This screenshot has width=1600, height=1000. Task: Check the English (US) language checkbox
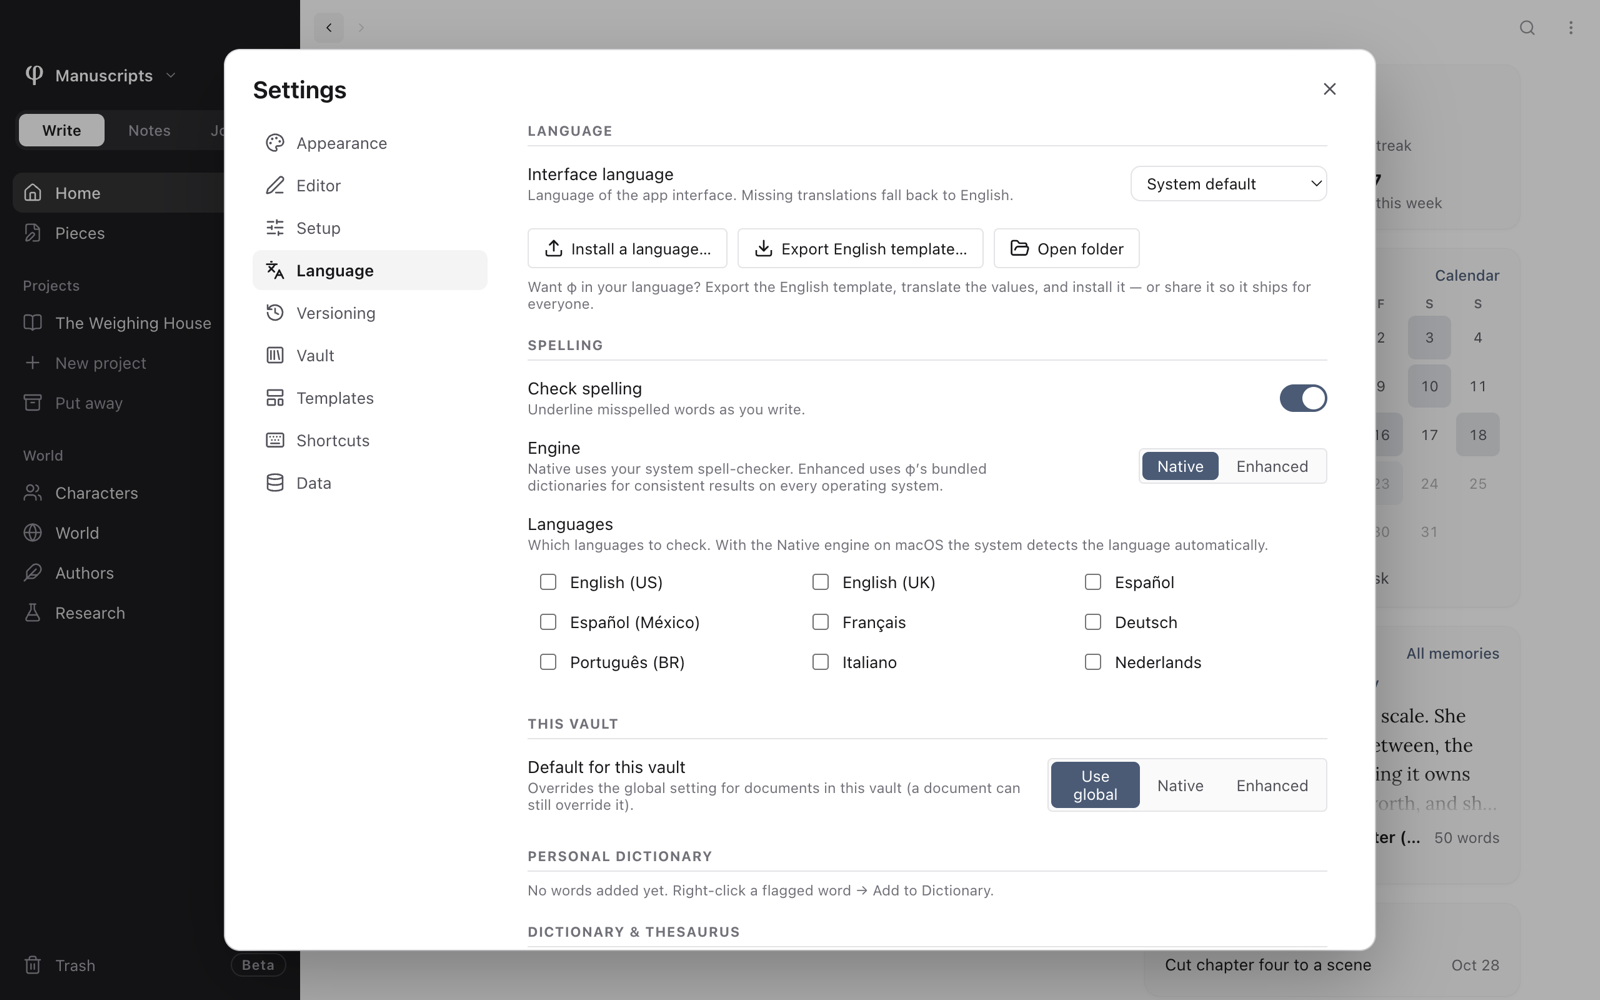[x=548, y=582]
